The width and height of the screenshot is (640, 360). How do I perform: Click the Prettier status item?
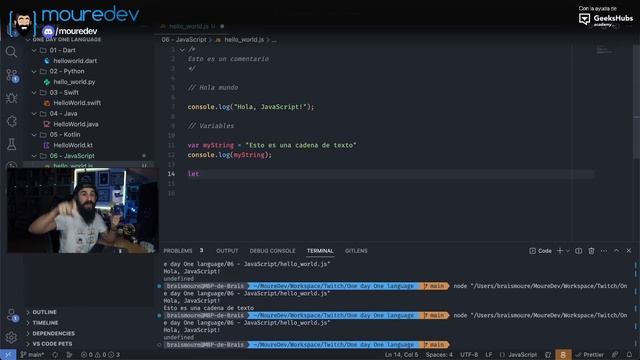[x=590, y=355]
